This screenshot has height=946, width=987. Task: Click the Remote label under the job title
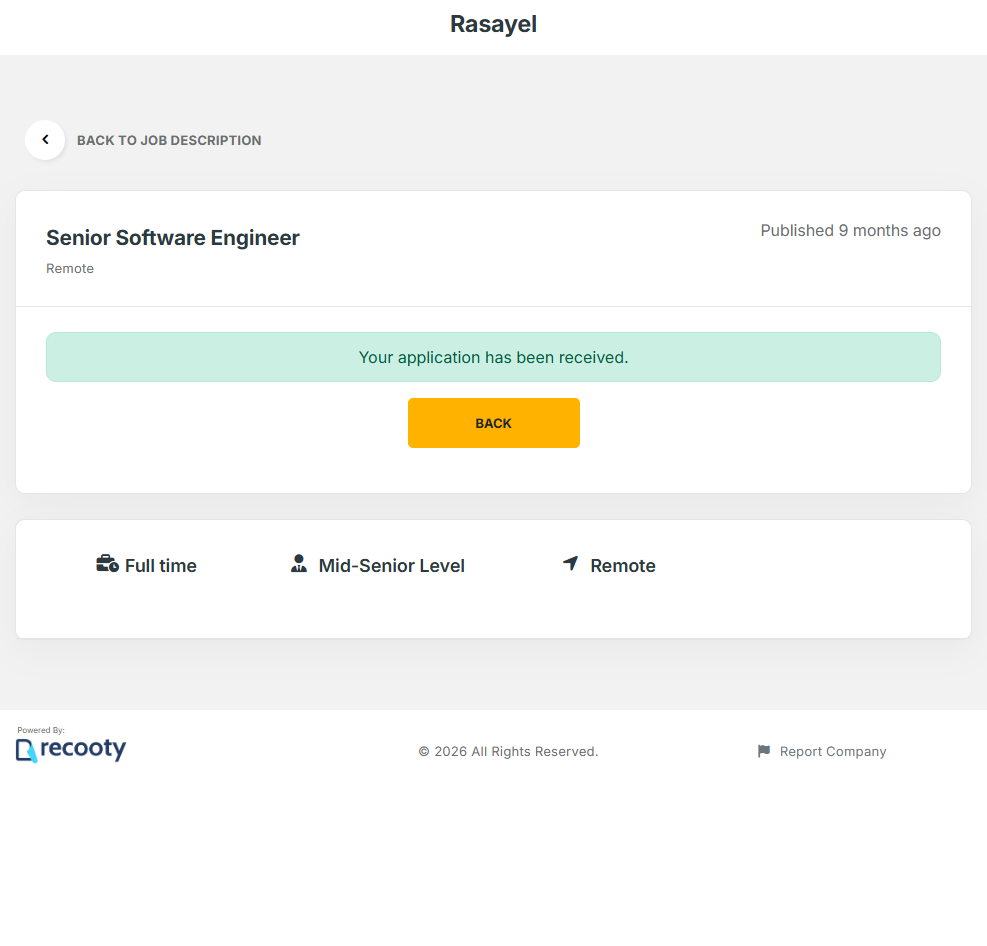[70, 268]
